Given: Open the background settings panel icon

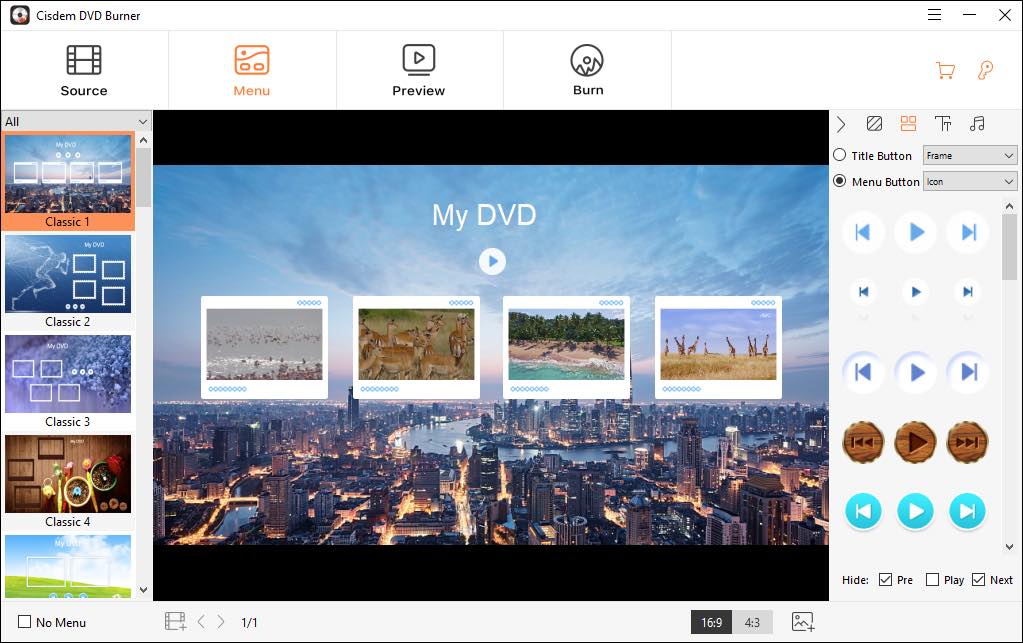Looking at the screenshot, I should 874,123.
